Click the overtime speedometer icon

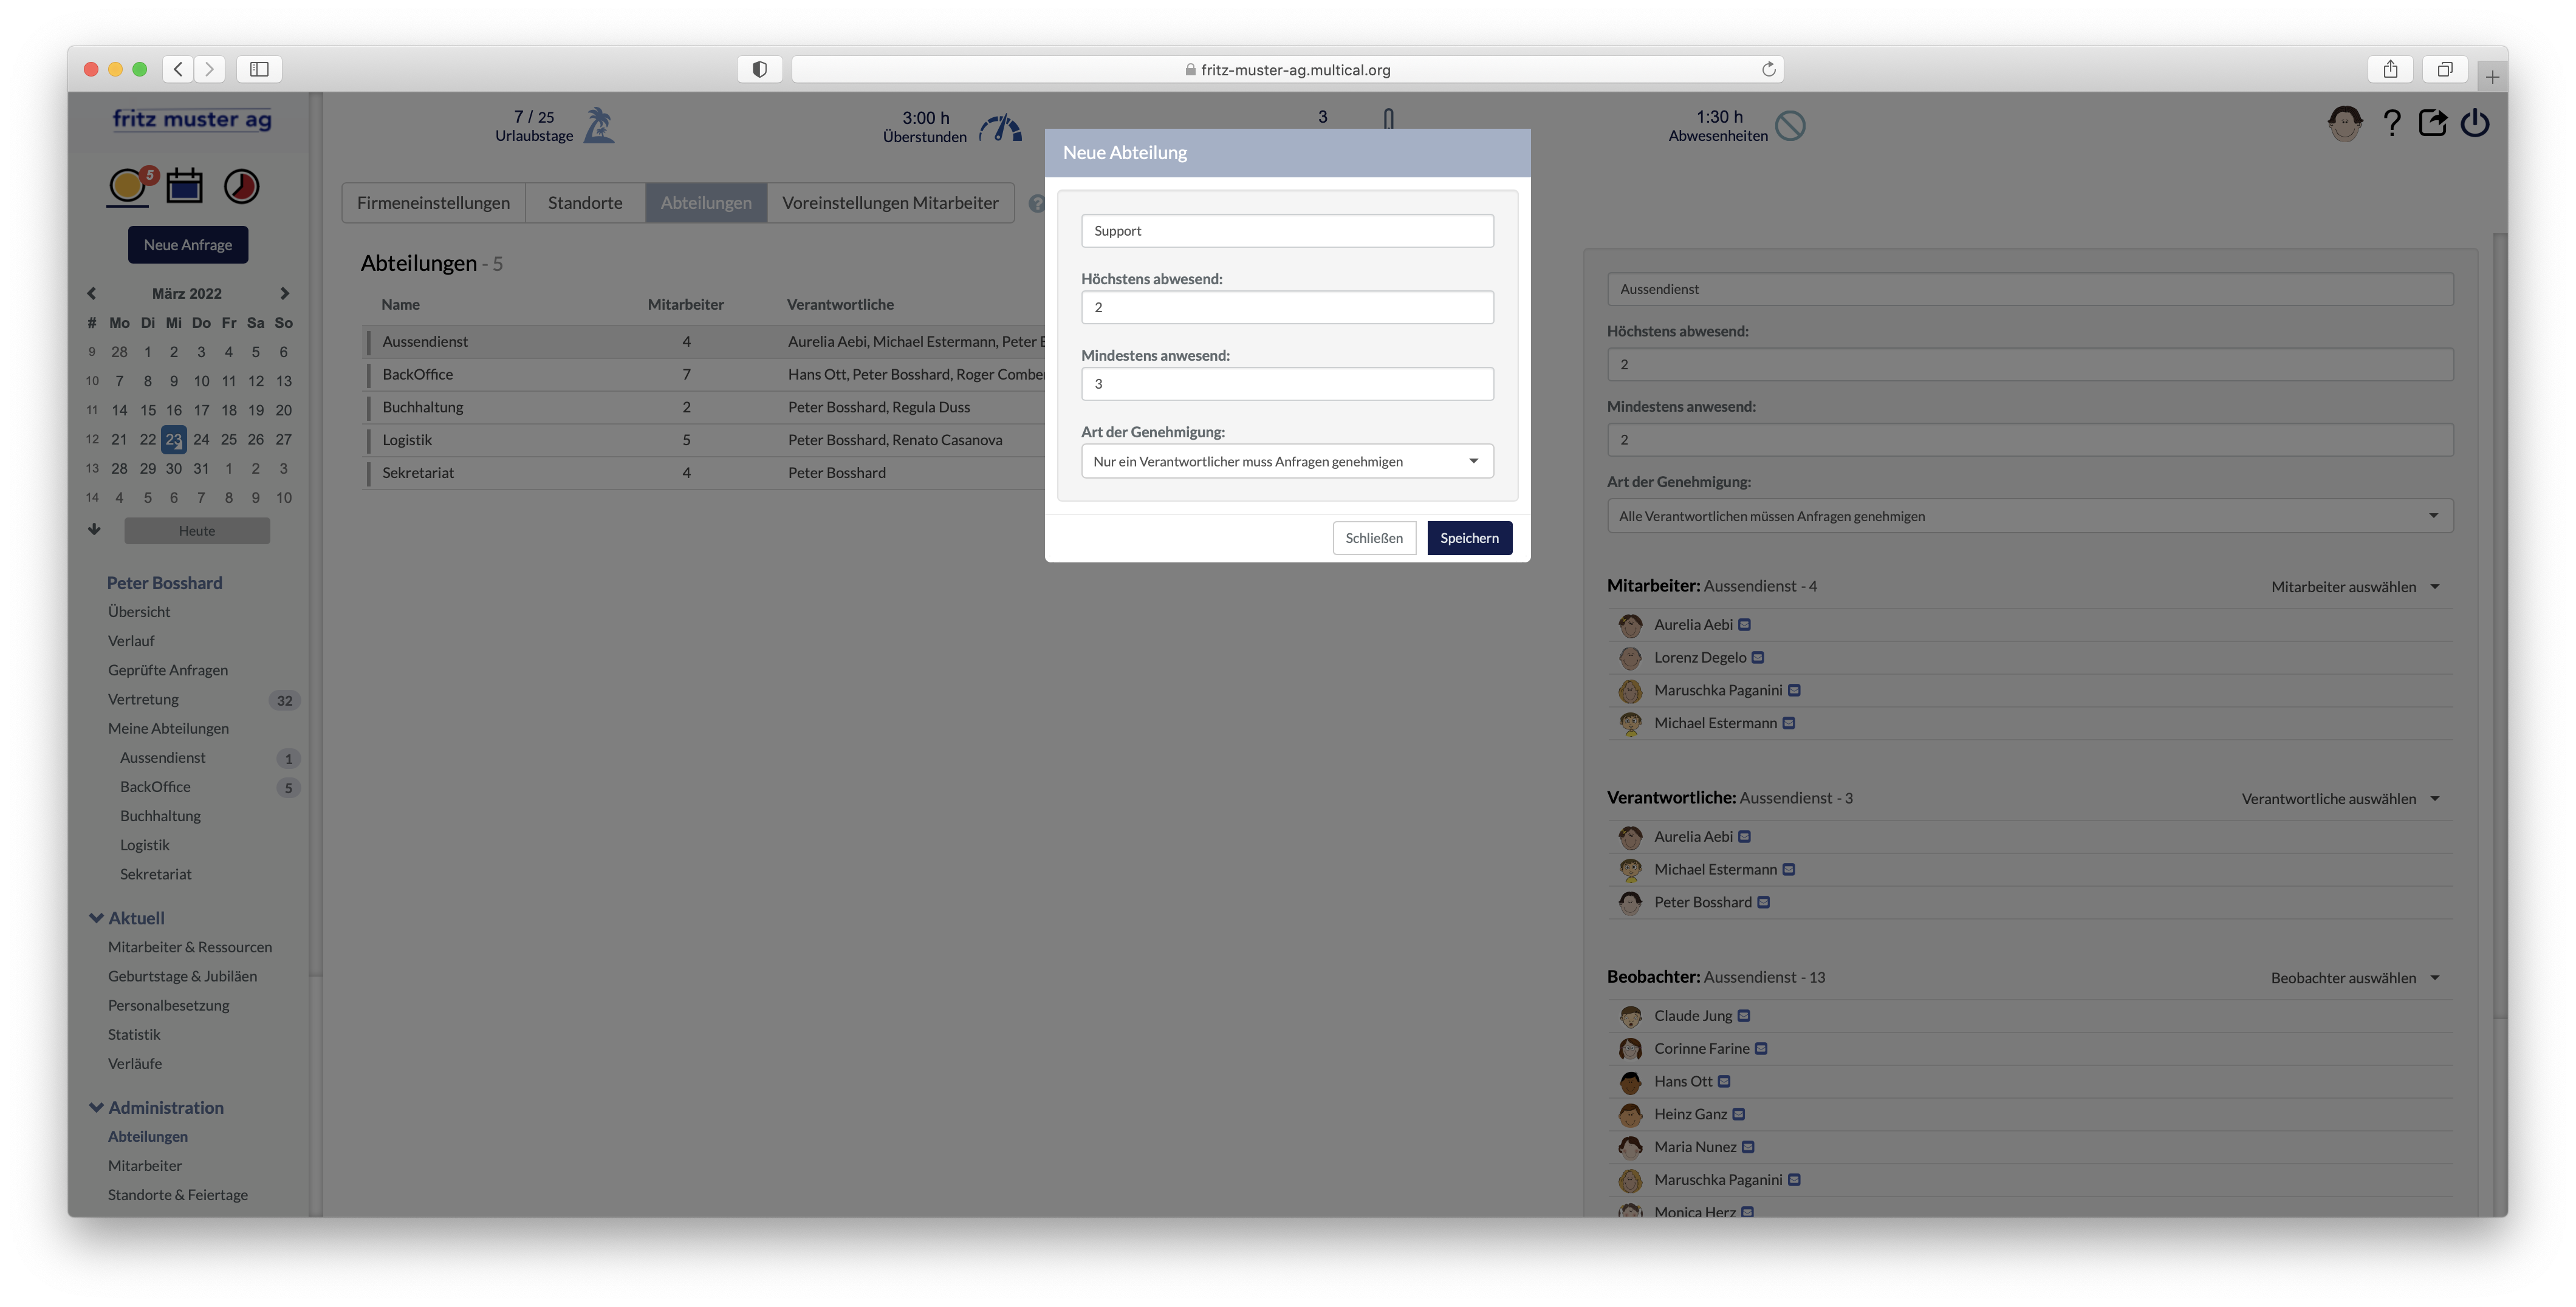(1000, 128)
